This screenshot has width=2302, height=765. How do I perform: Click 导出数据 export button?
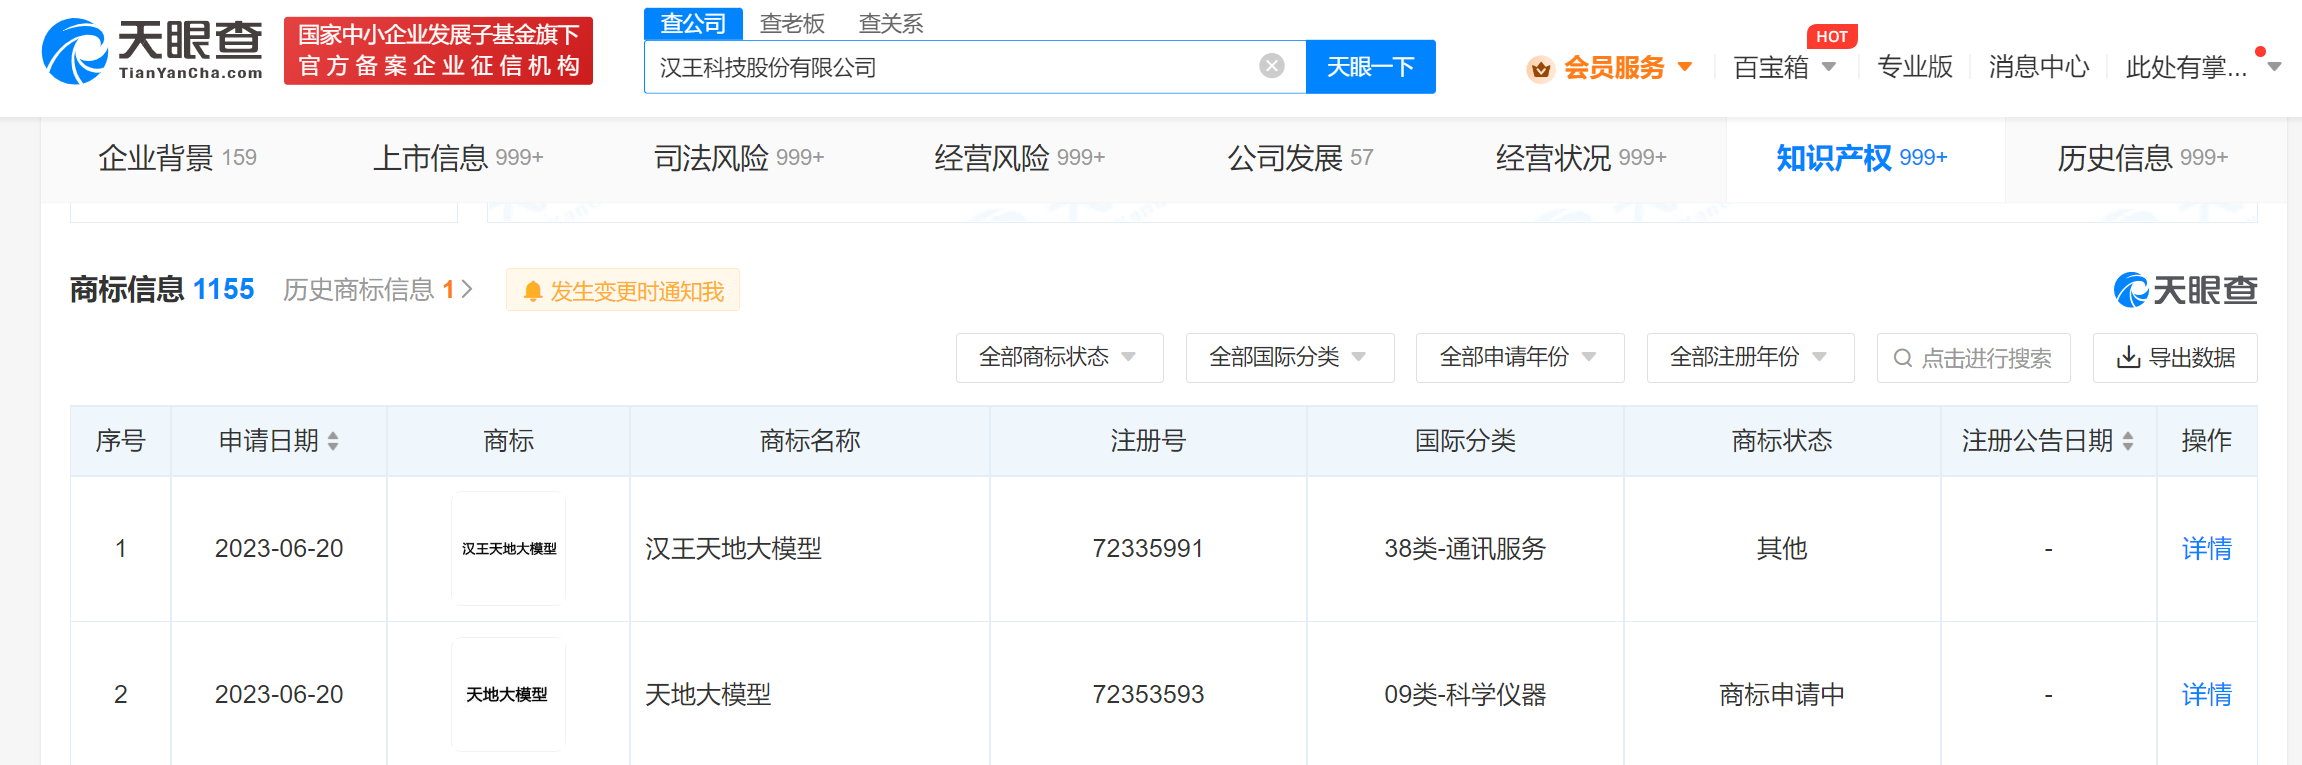2175,357
